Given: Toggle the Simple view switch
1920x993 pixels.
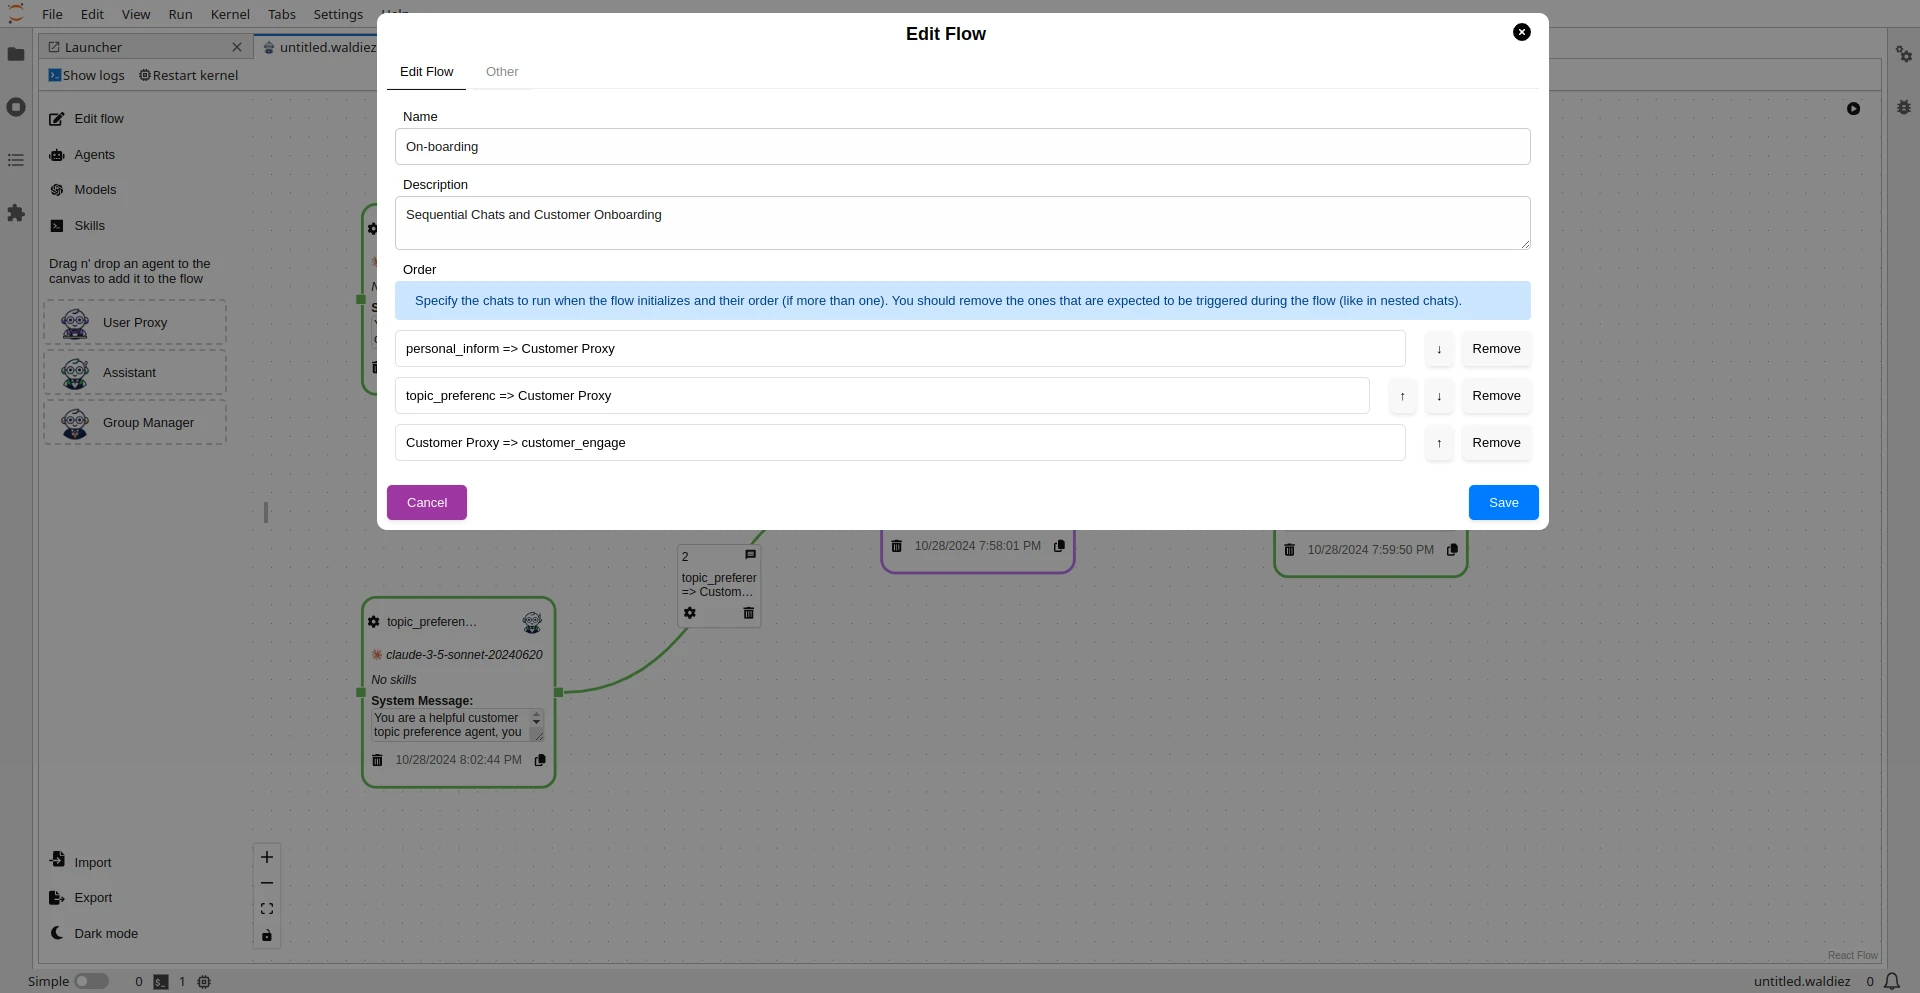Looking at the screenshot, I should coord(92,981).
